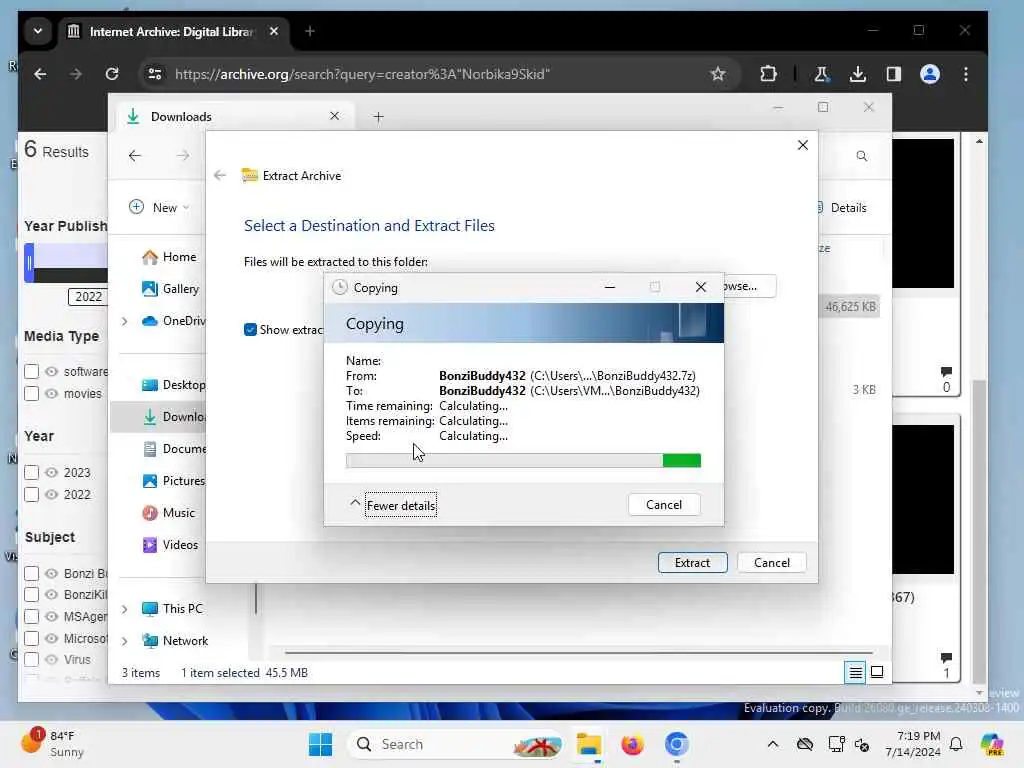Viewport: 1024px width, 768px height.
Task: Cancel the Extract Archive dialog
Action: pos(771,563)
